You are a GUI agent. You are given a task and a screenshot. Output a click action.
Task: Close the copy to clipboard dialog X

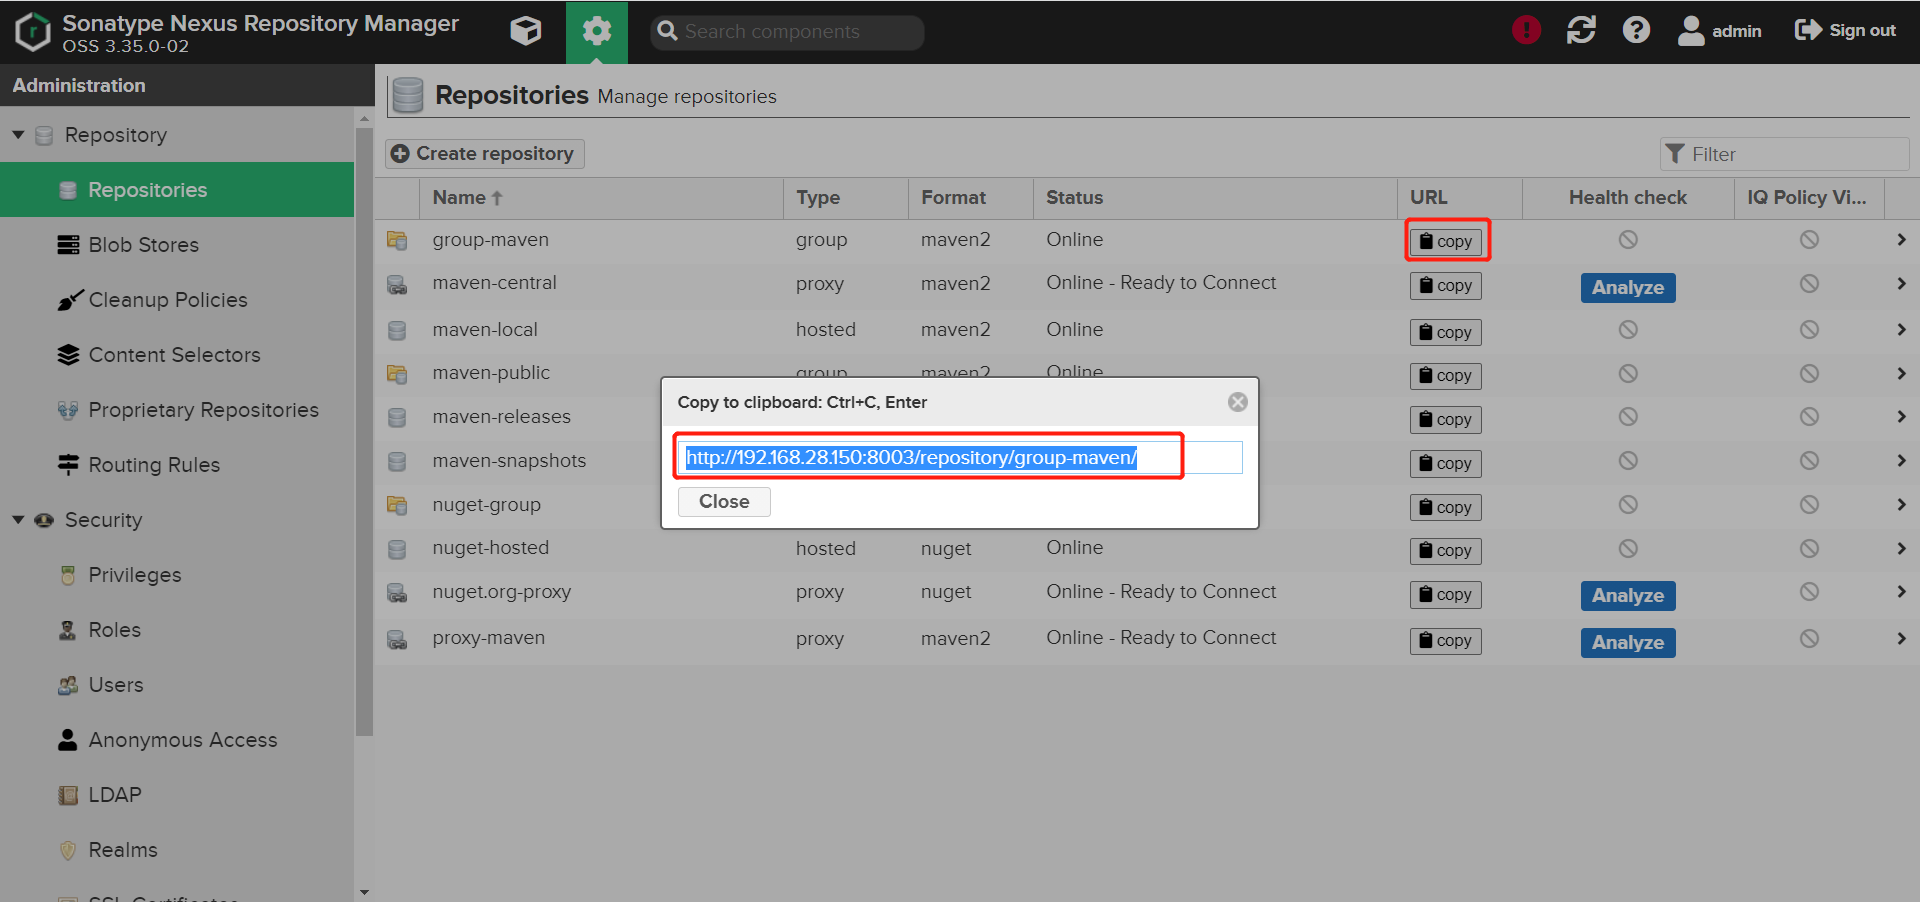click(x=1238, y=402)
